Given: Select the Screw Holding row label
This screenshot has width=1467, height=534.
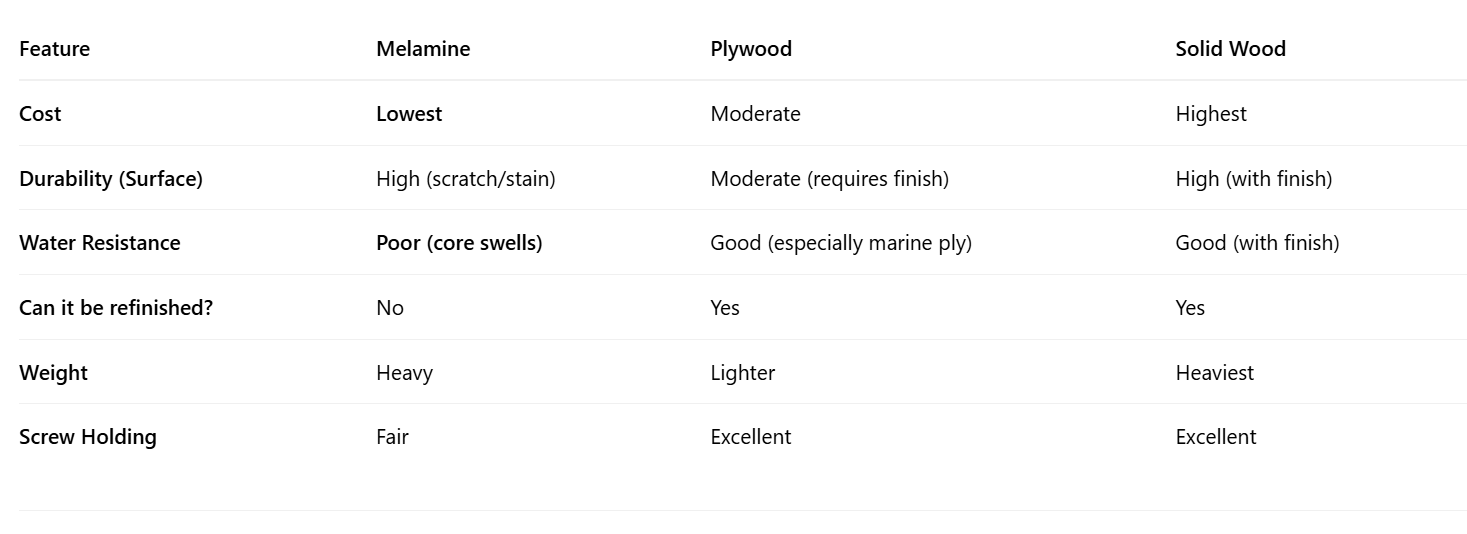Looking at the screenshot, I should pyautogui.click(x=88, y=437).
